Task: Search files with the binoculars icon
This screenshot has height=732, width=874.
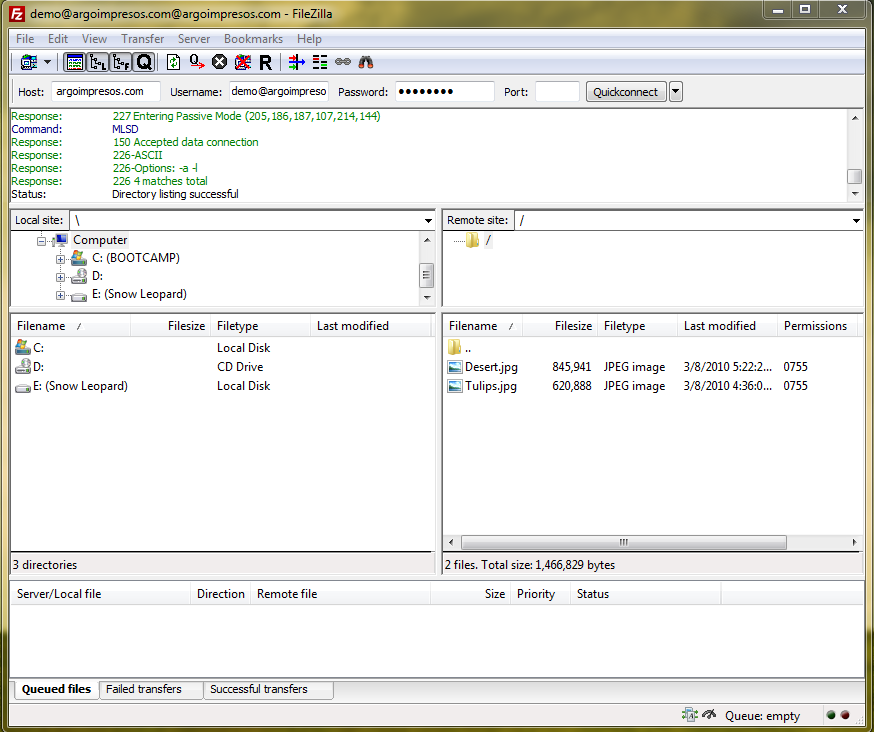Action: tap(366, 62)
